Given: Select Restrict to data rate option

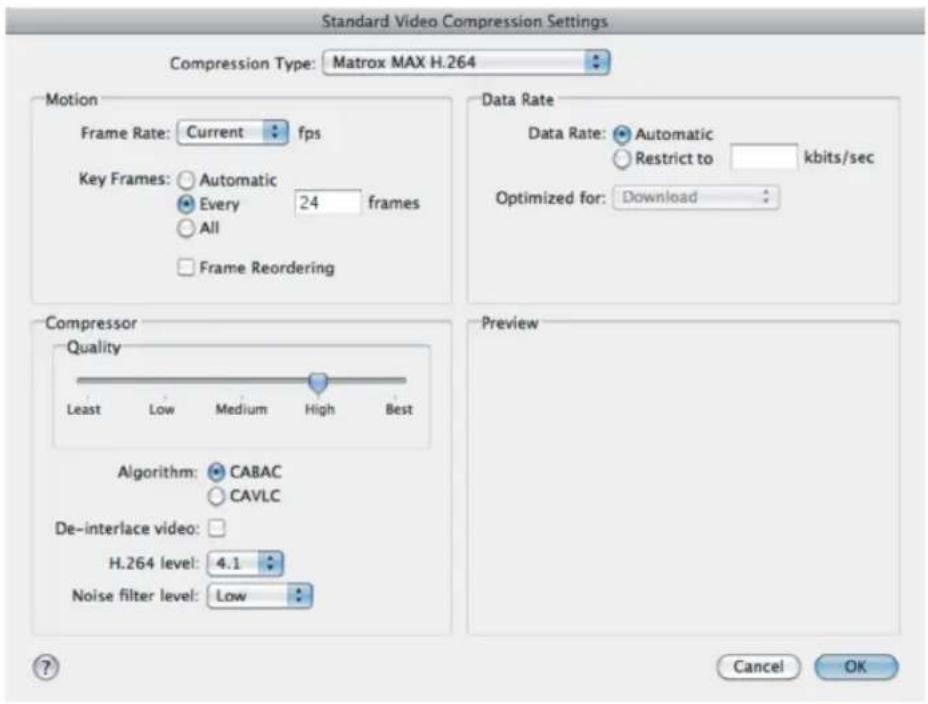Looking at the screenshot, I should 621,159.
